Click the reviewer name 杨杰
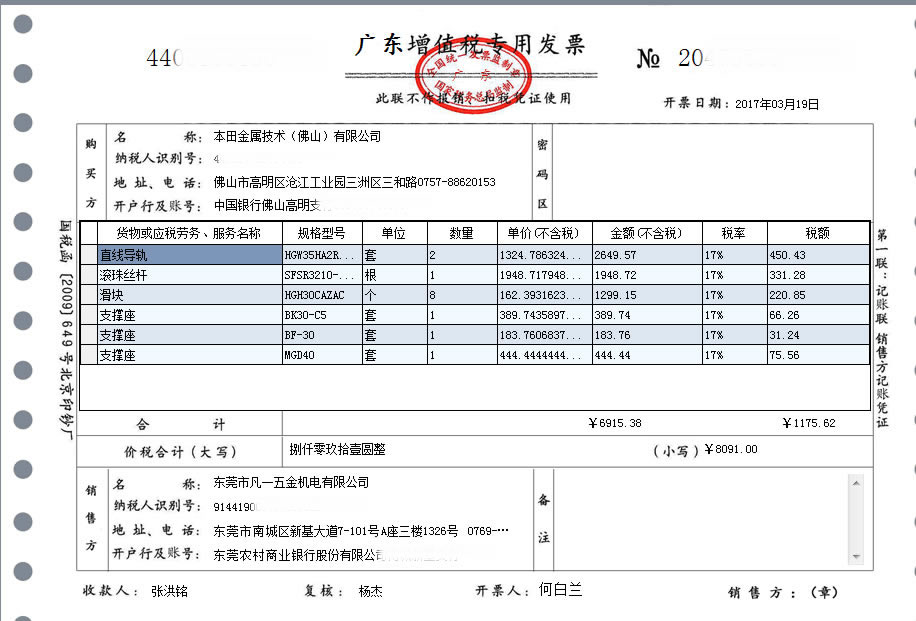The height and width of the screenshot is (621, 916). coord(370,591)
